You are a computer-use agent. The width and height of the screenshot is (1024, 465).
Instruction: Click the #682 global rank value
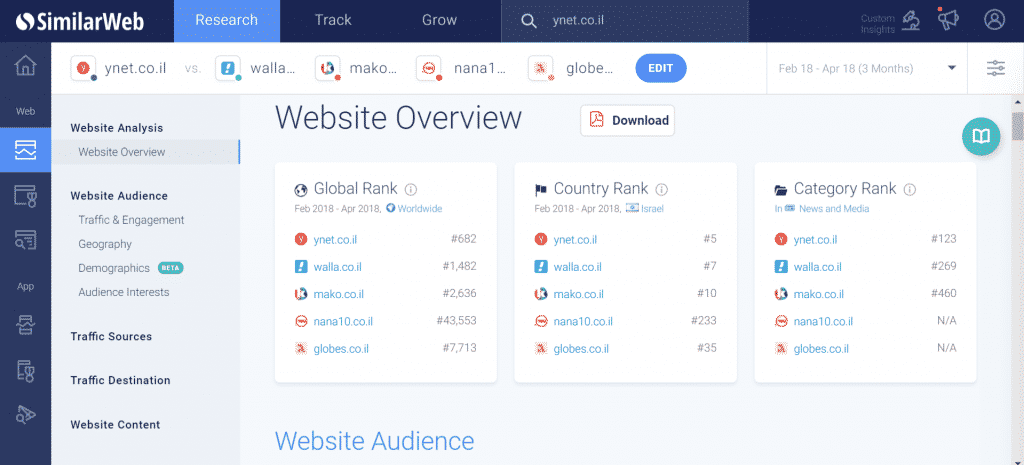pyautogui.click(x=464, y=239)
